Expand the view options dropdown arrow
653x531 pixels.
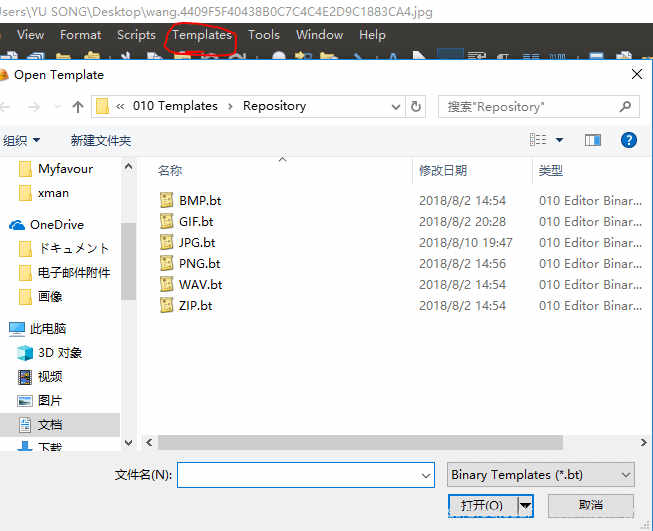(x=559, y=140)
